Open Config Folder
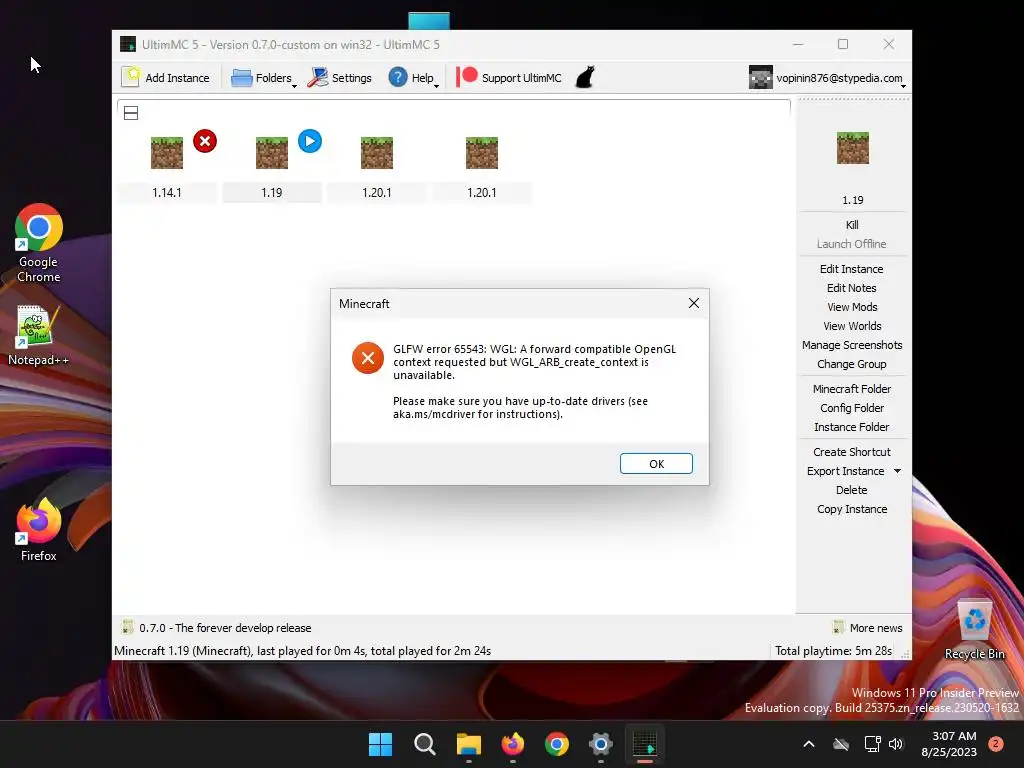This screenshot has width=1024, height=768. coord(852,408)
